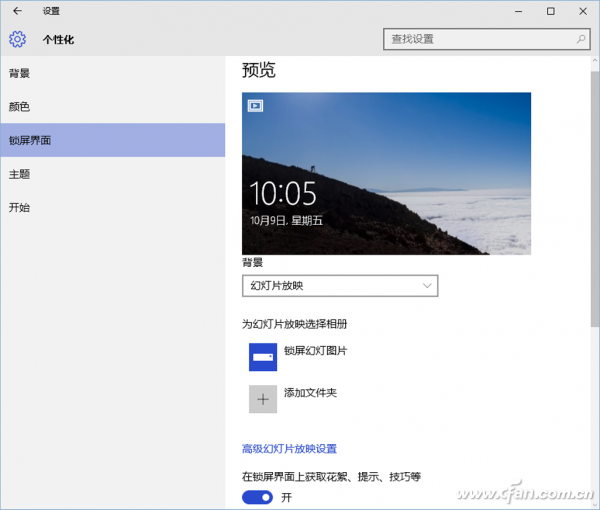
Task: Click the search magnifier icon
Action: click(x=581, y=39)
